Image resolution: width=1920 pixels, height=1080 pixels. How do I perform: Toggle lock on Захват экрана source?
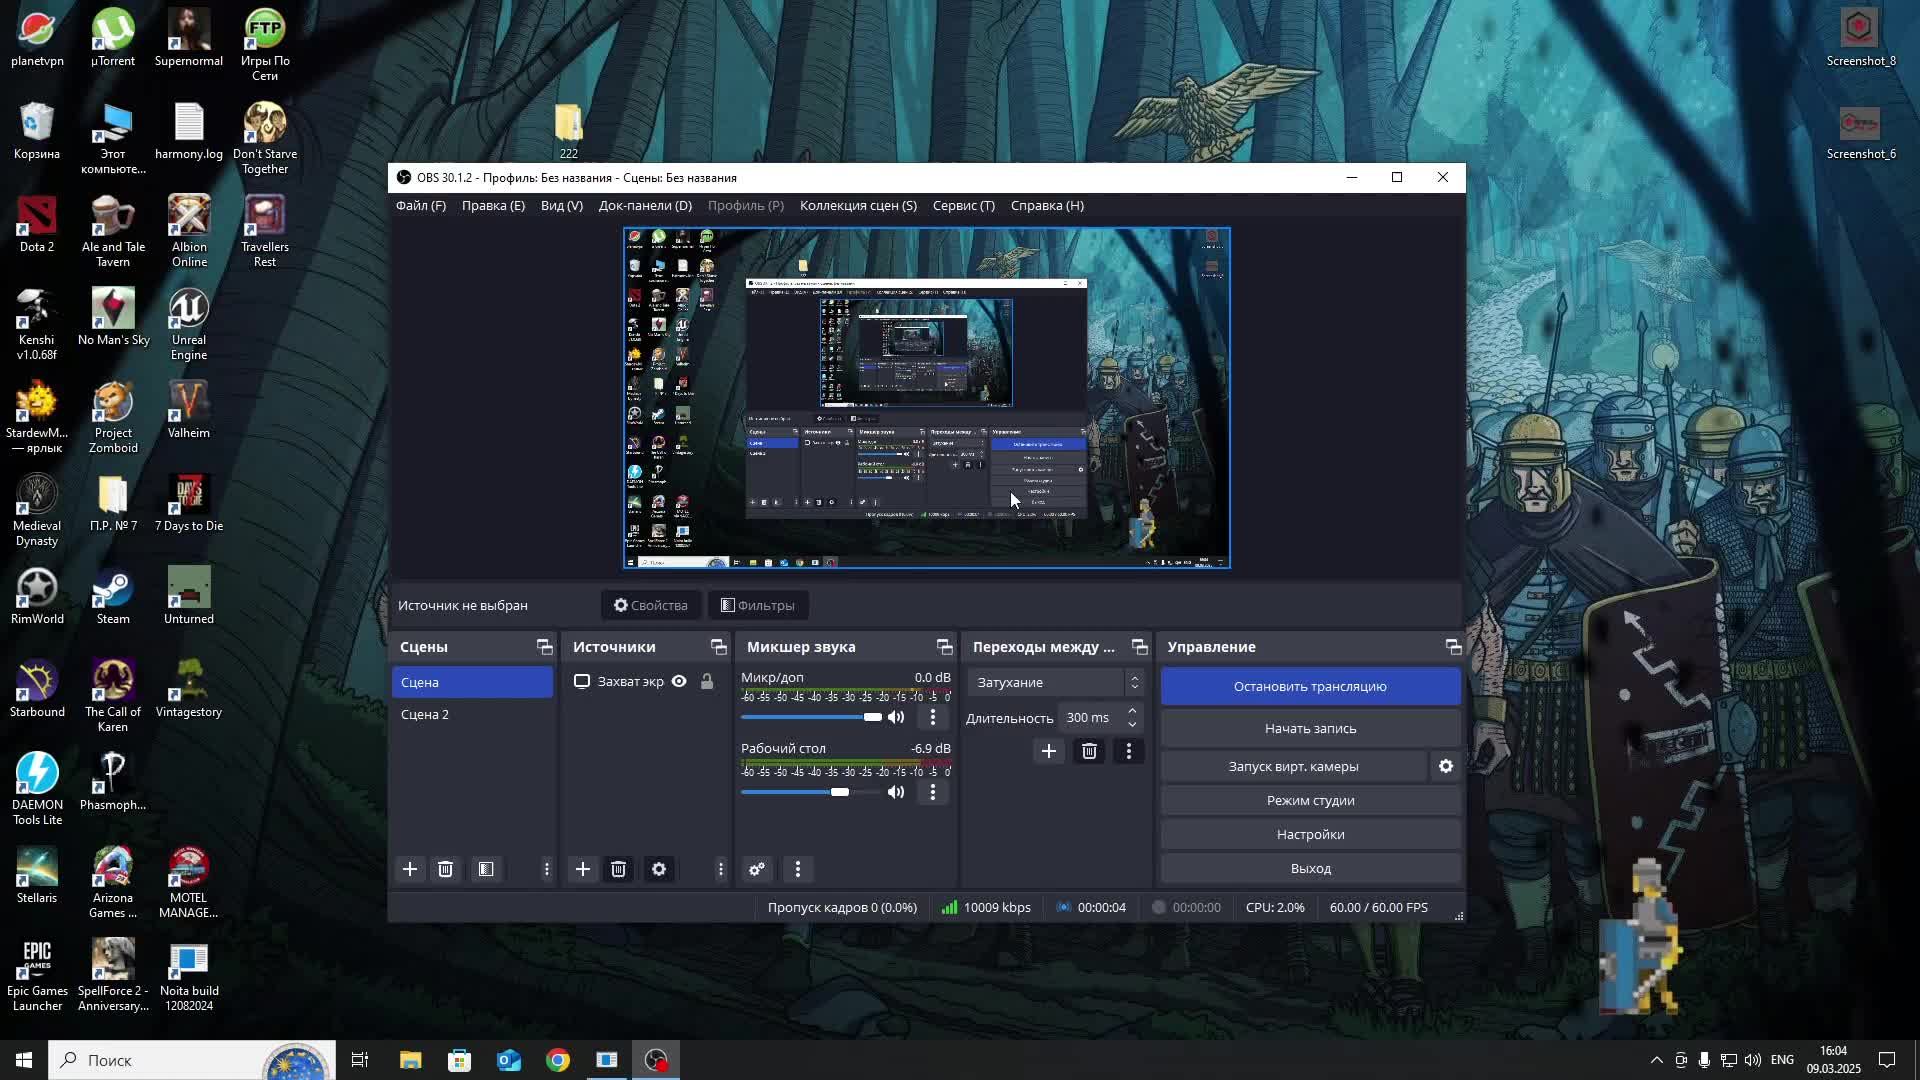(x=707, y=682)
